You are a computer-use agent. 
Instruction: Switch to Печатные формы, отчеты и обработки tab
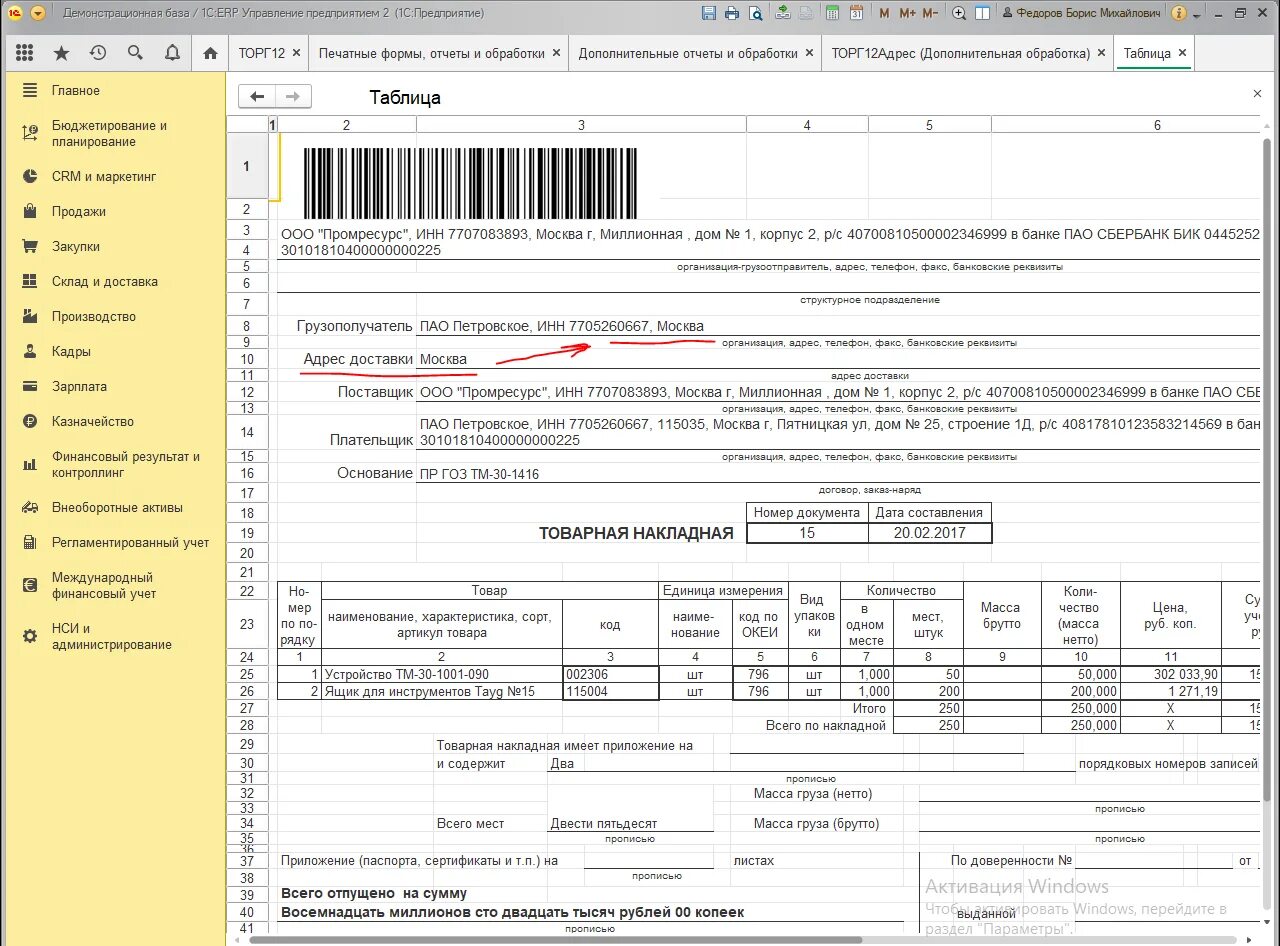tap(432, 53)
